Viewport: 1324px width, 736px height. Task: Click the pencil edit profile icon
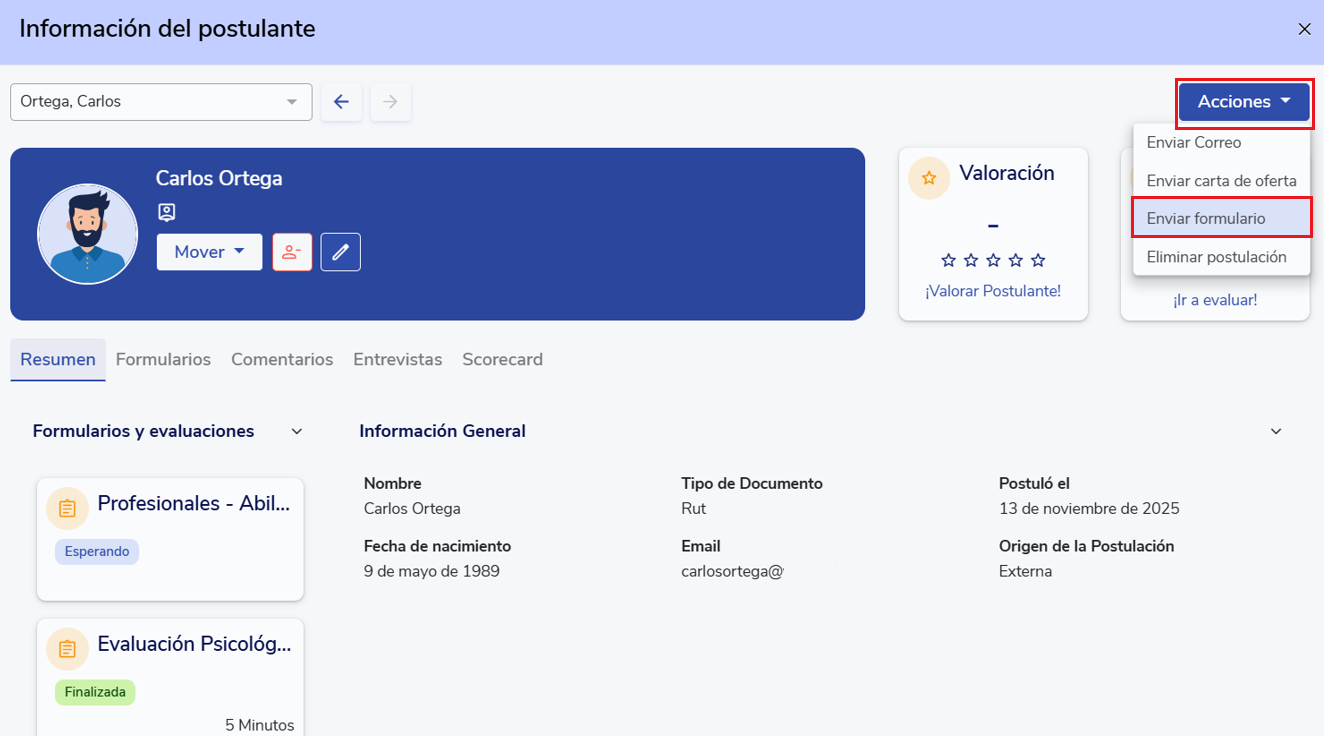click(340, 252)
